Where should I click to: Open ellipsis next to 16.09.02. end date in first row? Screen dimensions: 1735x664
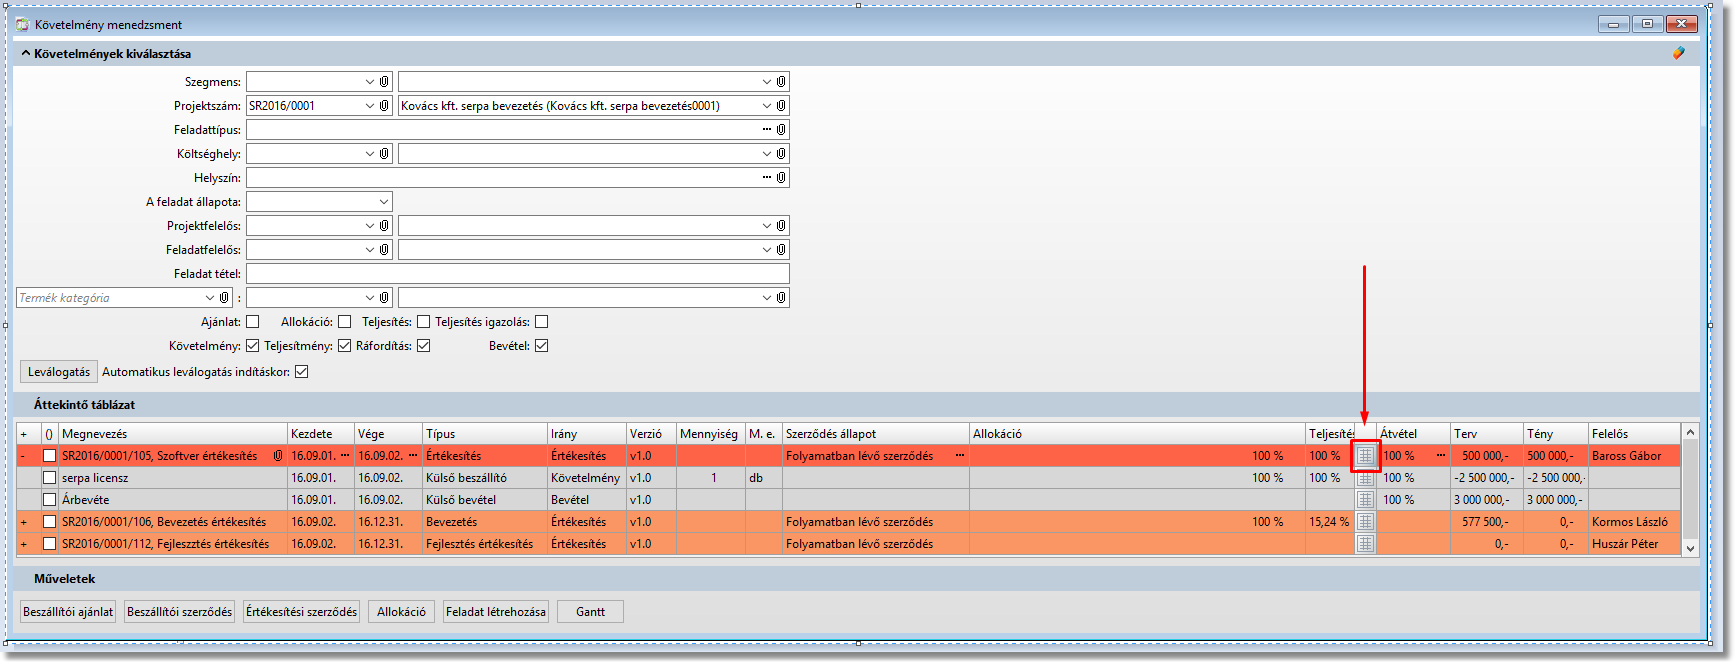tap(413, 455)
